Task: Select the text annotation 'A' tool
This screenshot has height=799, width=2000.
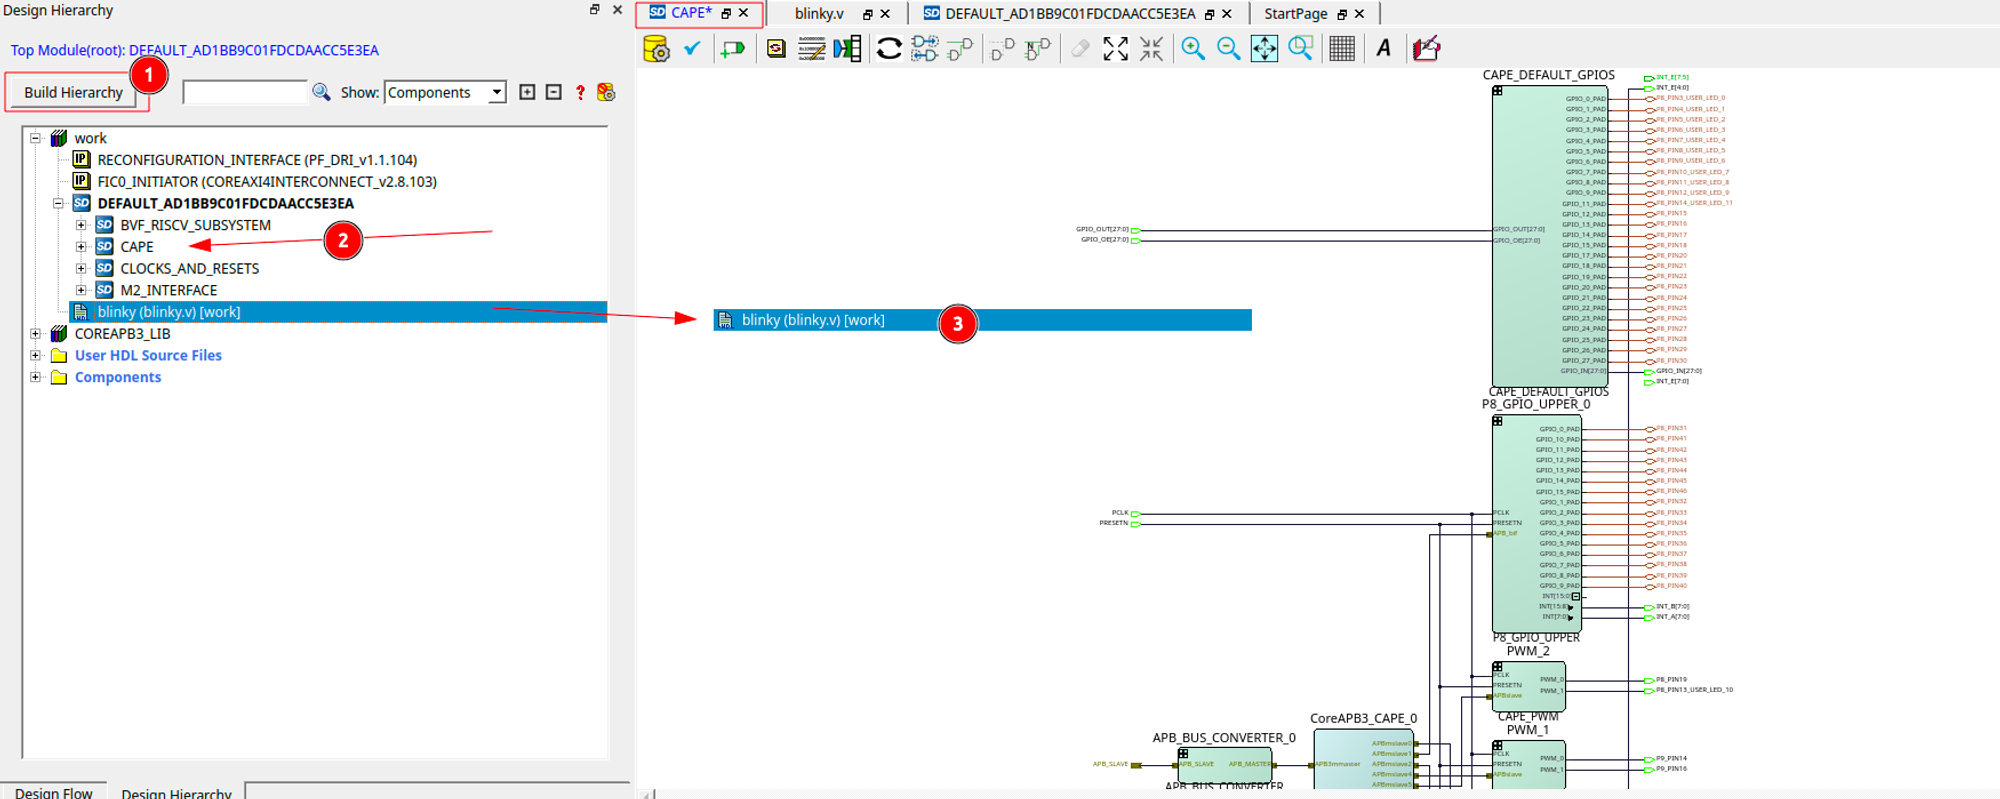Action: (x=1383, y=49)
